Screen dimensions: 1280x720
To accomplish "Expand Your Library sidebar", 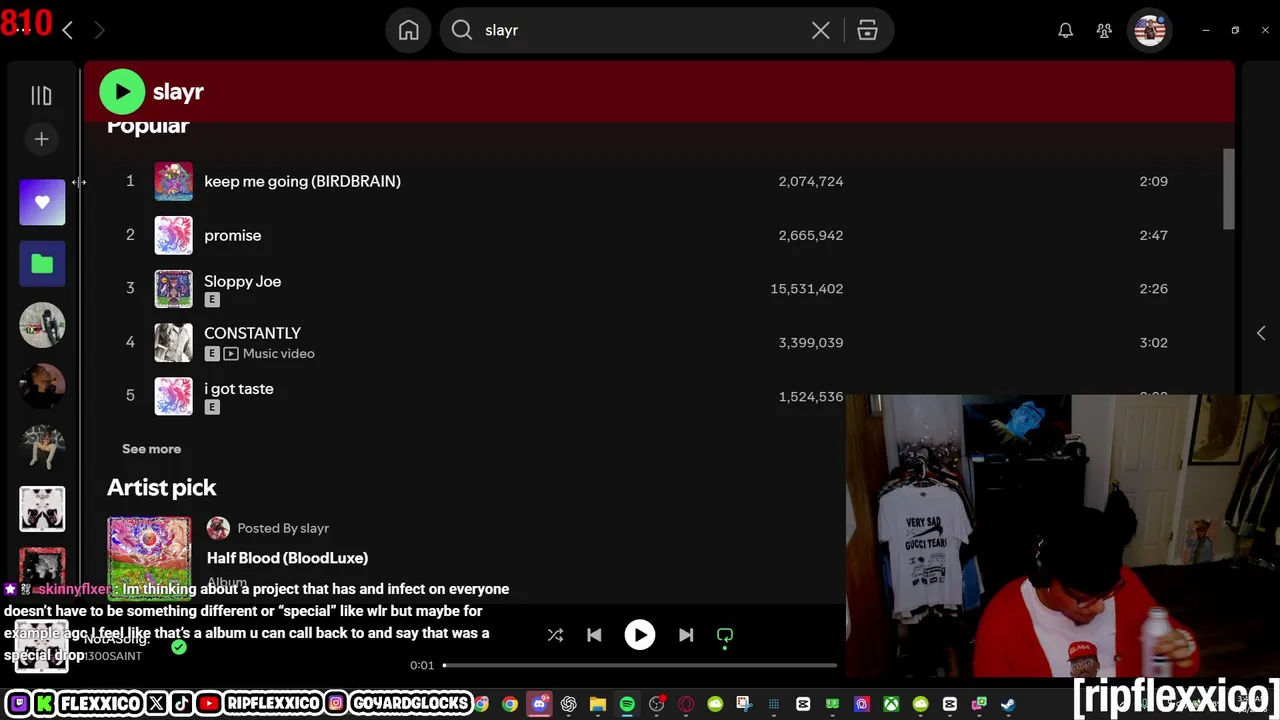I will point(41,95).
